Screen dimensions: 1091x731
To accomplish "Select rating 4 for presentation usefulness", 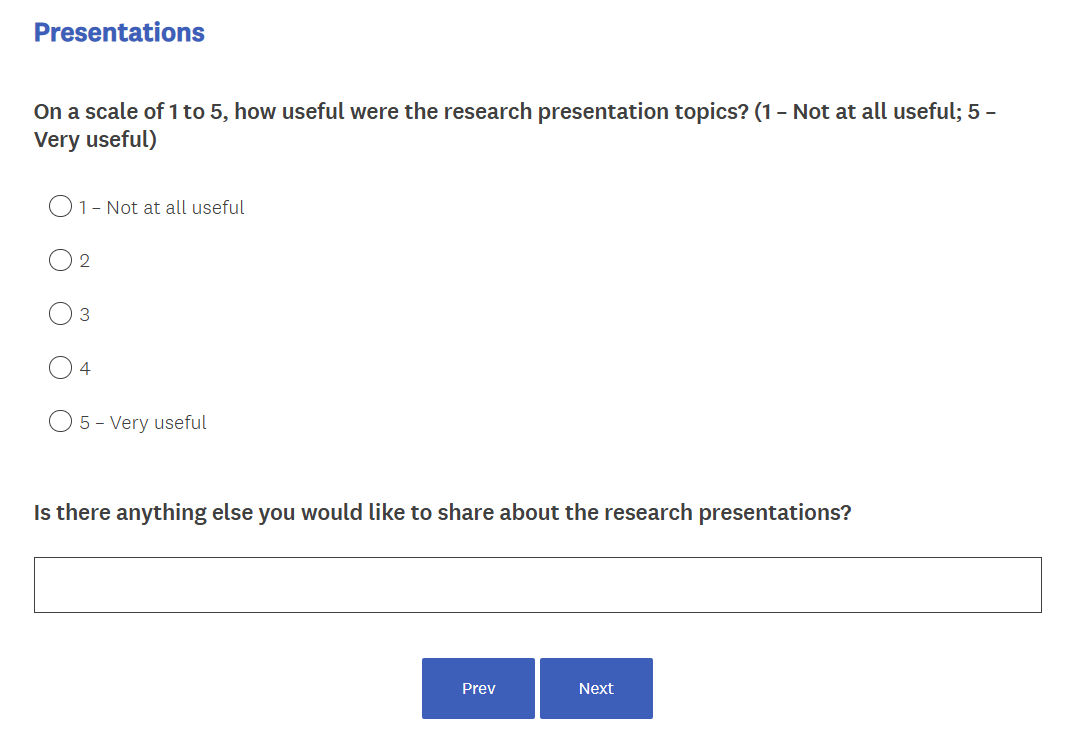I will (60, 368).
